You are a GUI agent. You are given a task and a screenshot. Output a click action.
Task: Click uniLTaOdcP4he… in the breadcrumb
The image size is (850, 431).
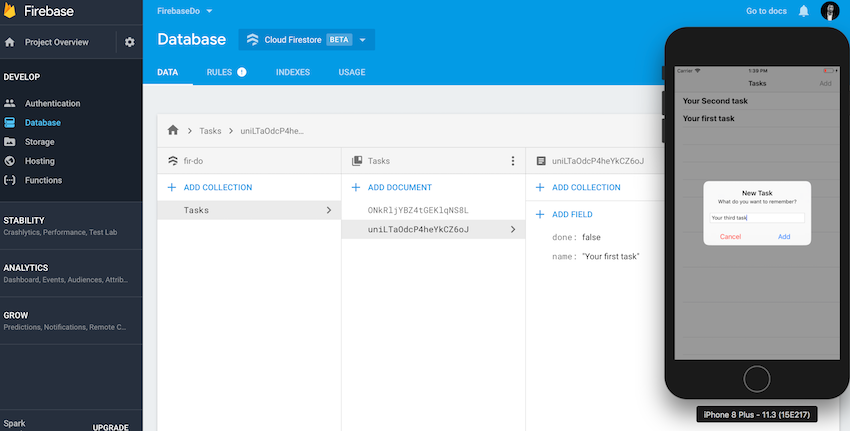tap(272, 131)
